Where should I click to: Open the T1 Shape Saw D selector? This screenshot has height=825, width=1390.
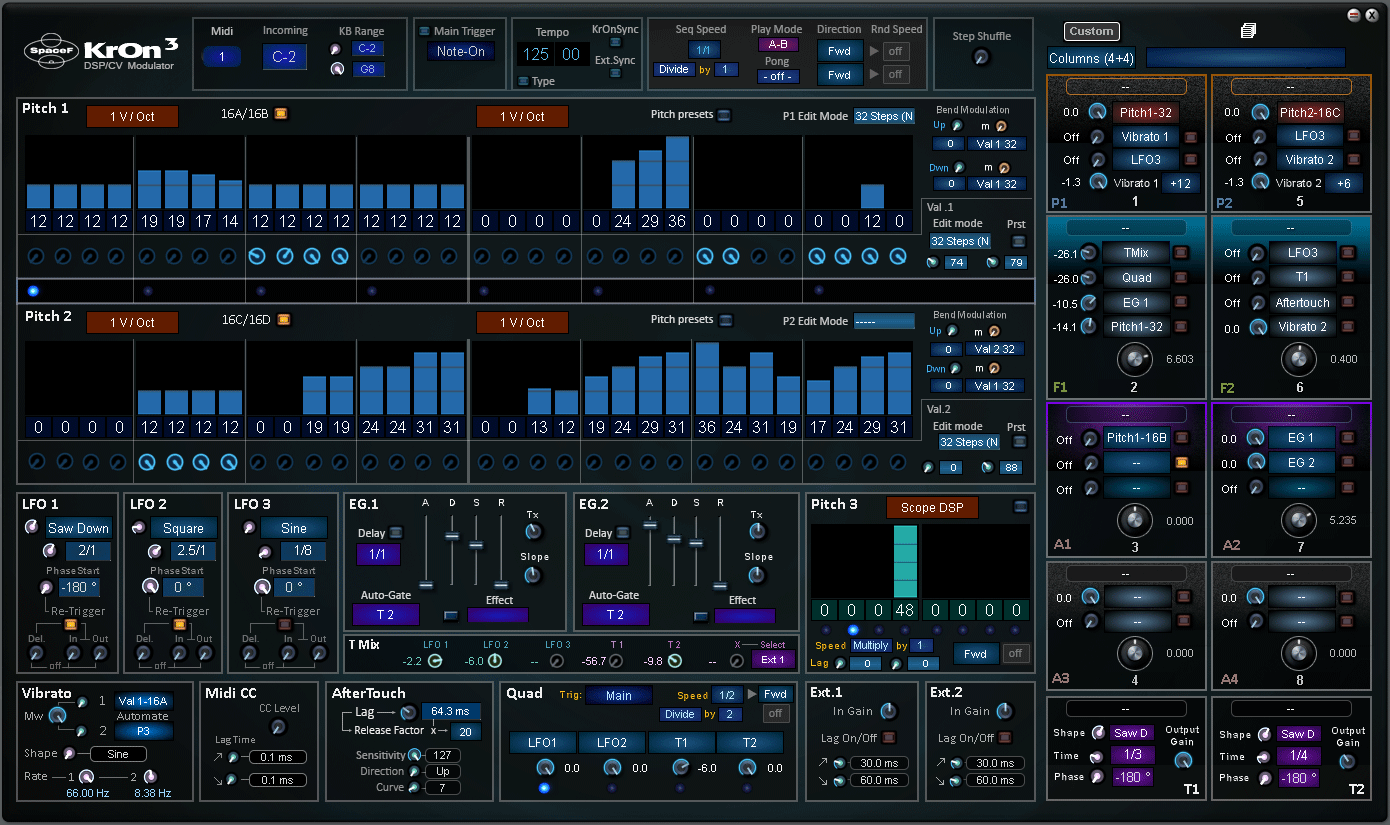(x=1132, y=734)
